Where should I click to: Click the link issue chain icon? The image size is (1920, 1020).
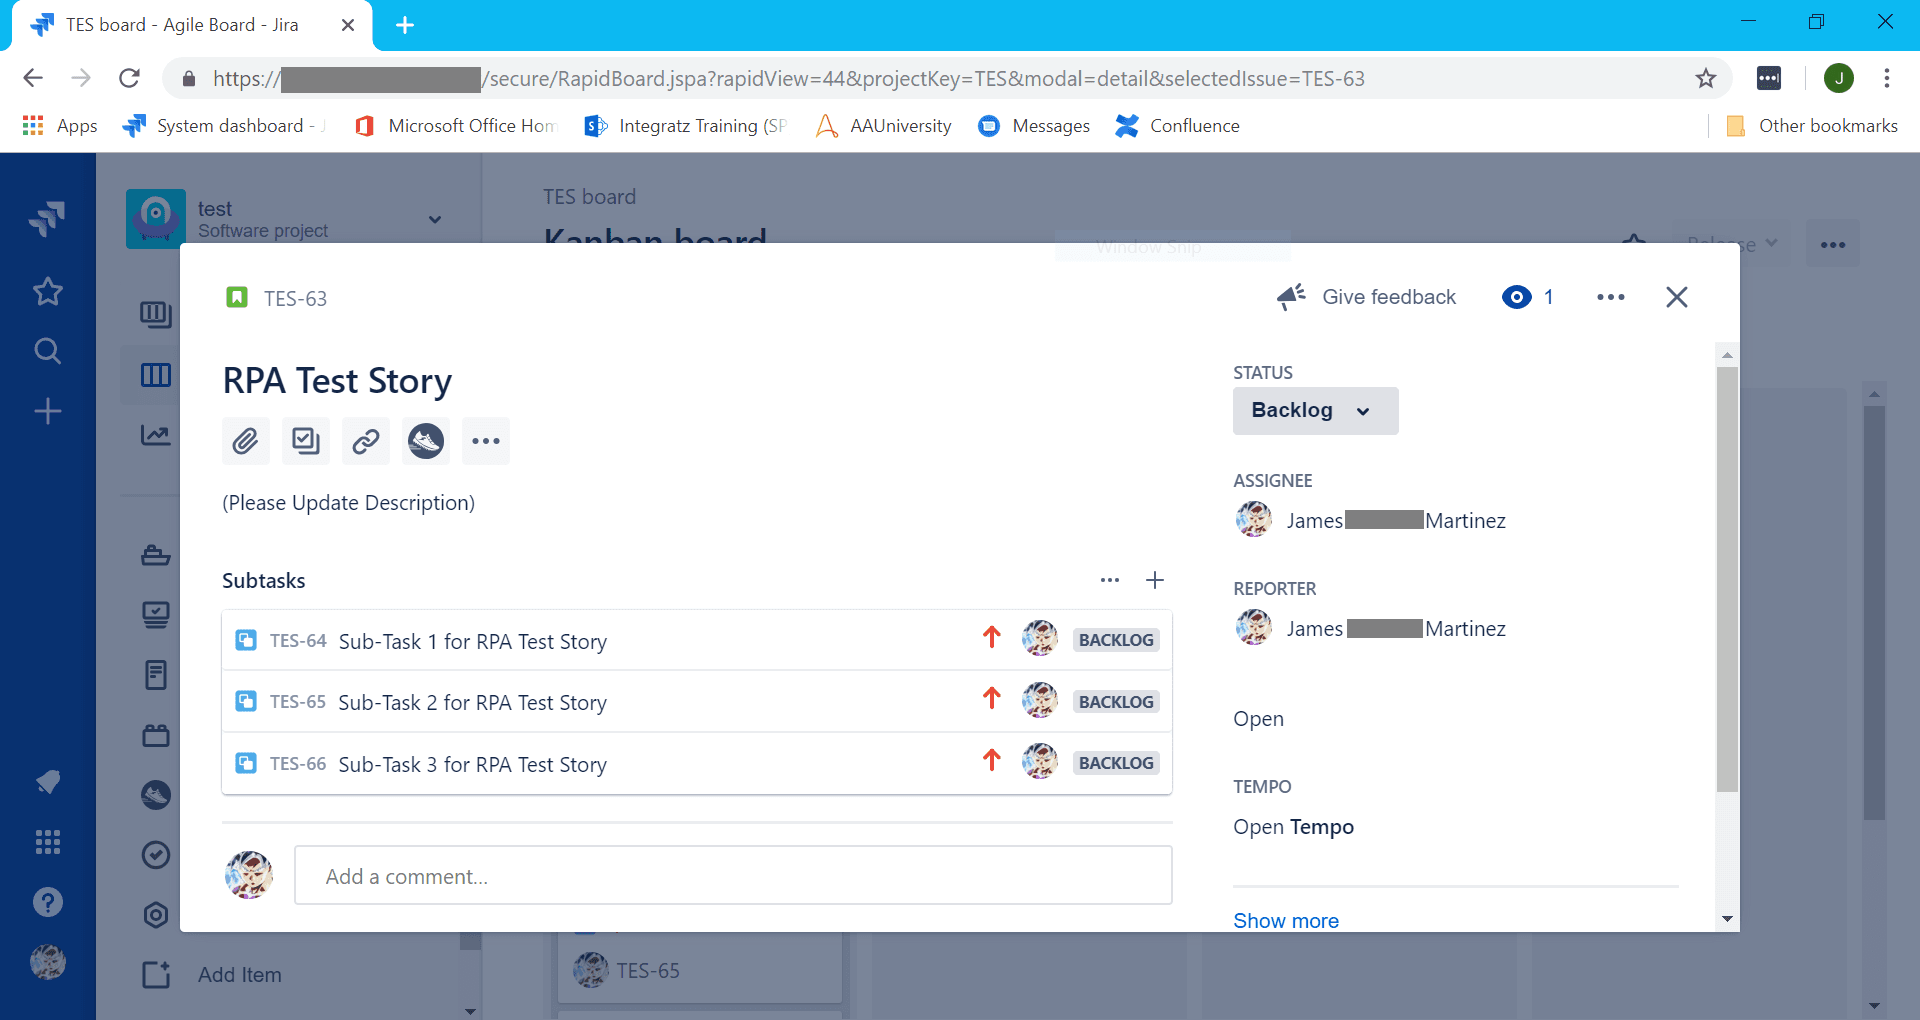coord(366,441)
